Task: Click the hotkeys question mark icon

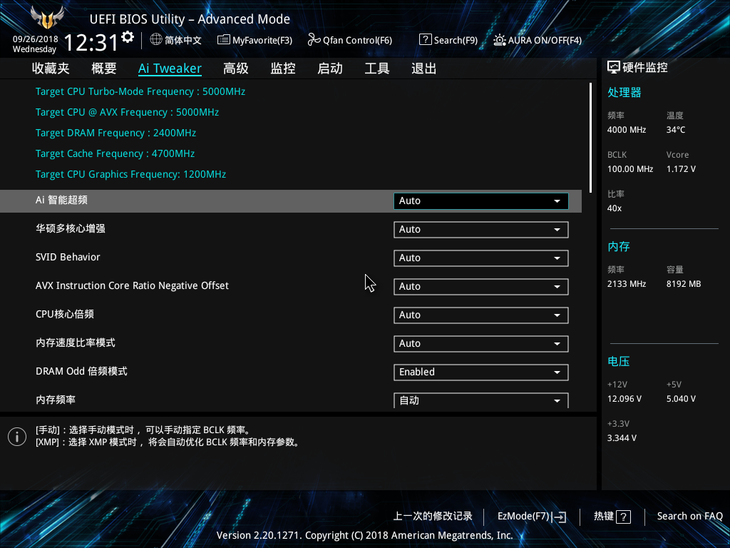Action: tap(623, 516)
